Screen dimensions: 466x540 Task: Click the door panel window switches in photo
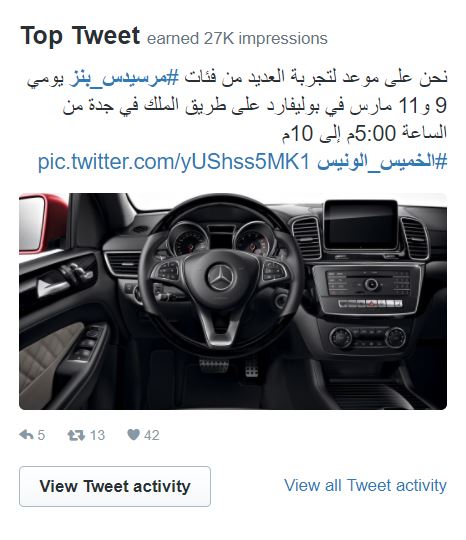[87, 343]
